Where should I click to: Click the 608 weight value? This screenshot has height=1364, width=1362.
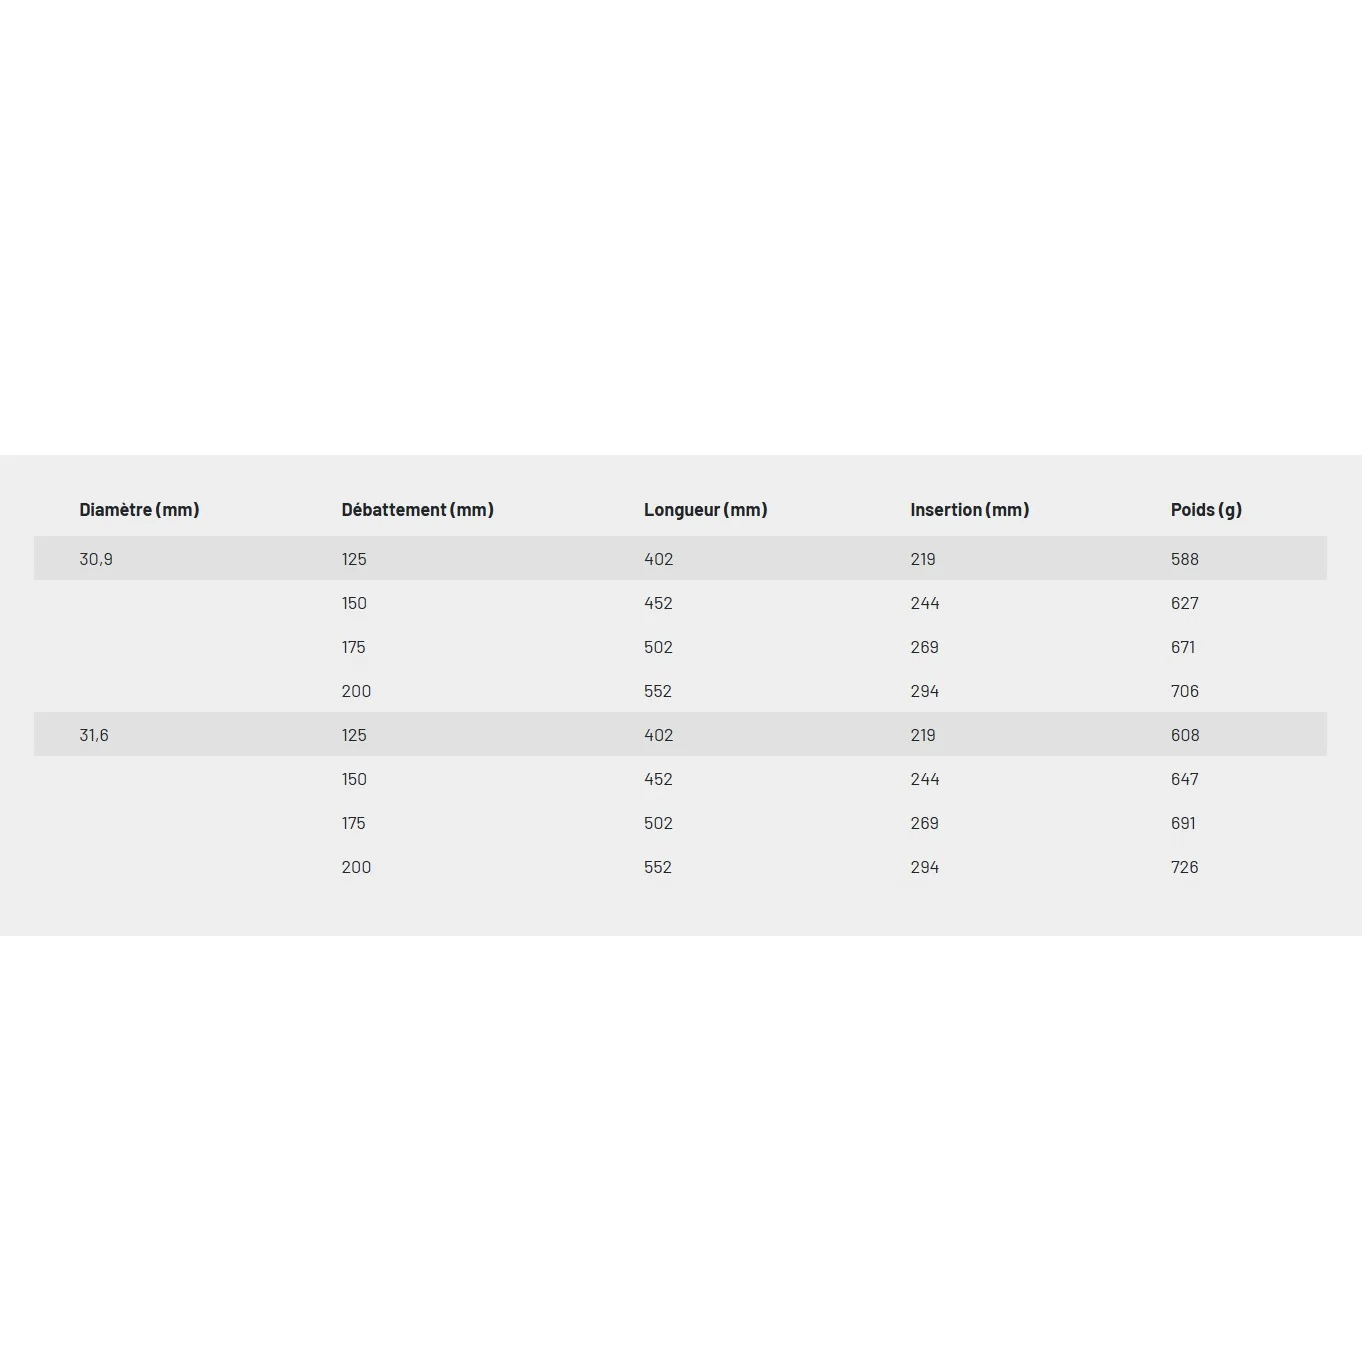click(x=1185, y=735)
